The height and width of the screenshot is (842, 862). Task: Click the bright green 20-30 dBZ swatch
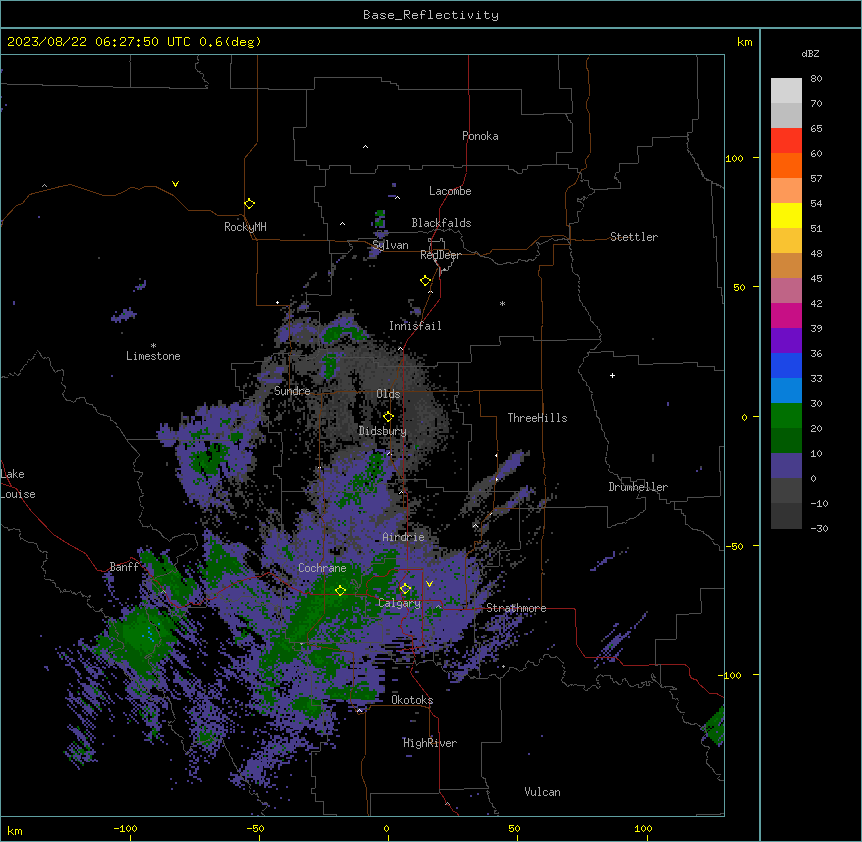pos(786,416)
